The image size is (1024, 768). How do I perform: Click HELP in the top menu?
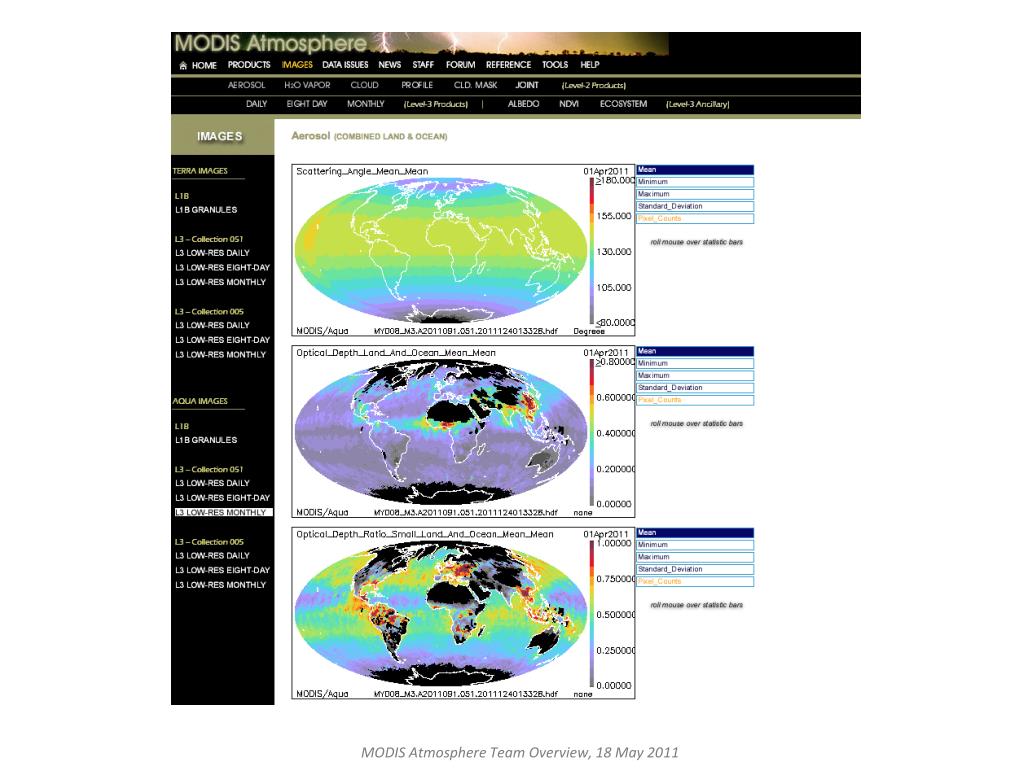coord(590,65)
